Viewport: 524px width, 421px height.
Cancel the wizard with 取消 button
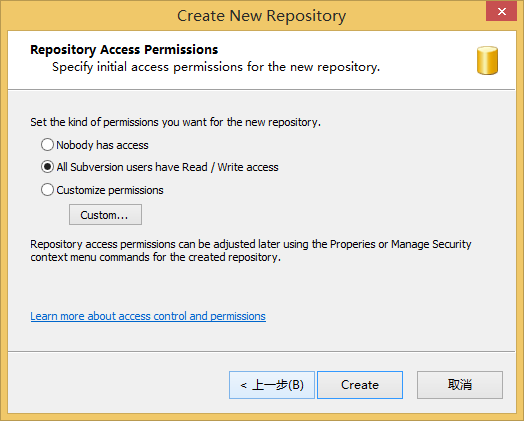pyautogui.click(x=460, y=385)
